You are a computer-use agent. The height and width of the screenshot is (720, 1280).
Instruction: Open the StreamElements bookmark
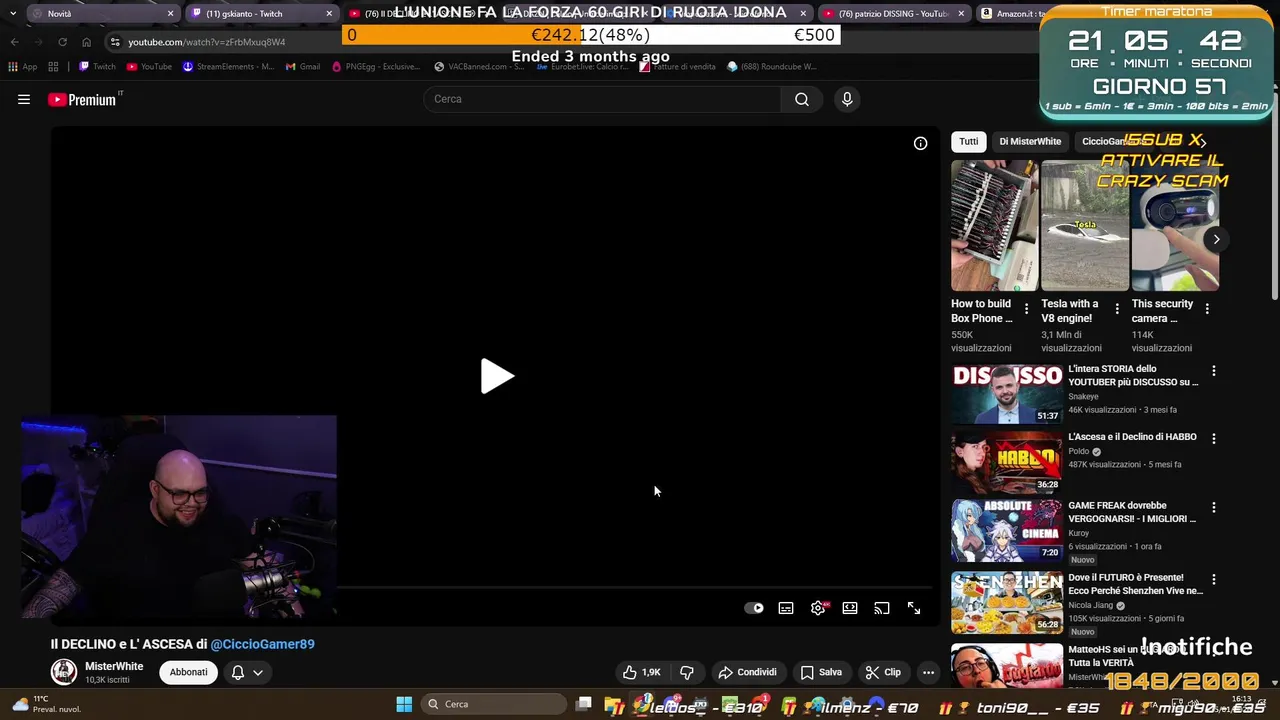228,66
